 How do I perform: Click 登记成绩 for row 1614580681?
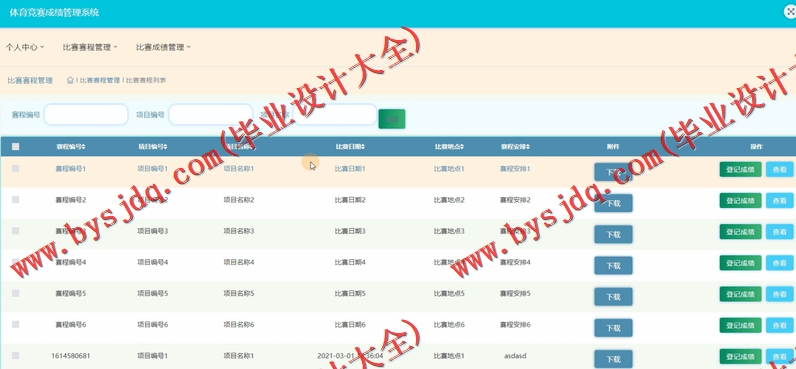[x=740, y=356]
